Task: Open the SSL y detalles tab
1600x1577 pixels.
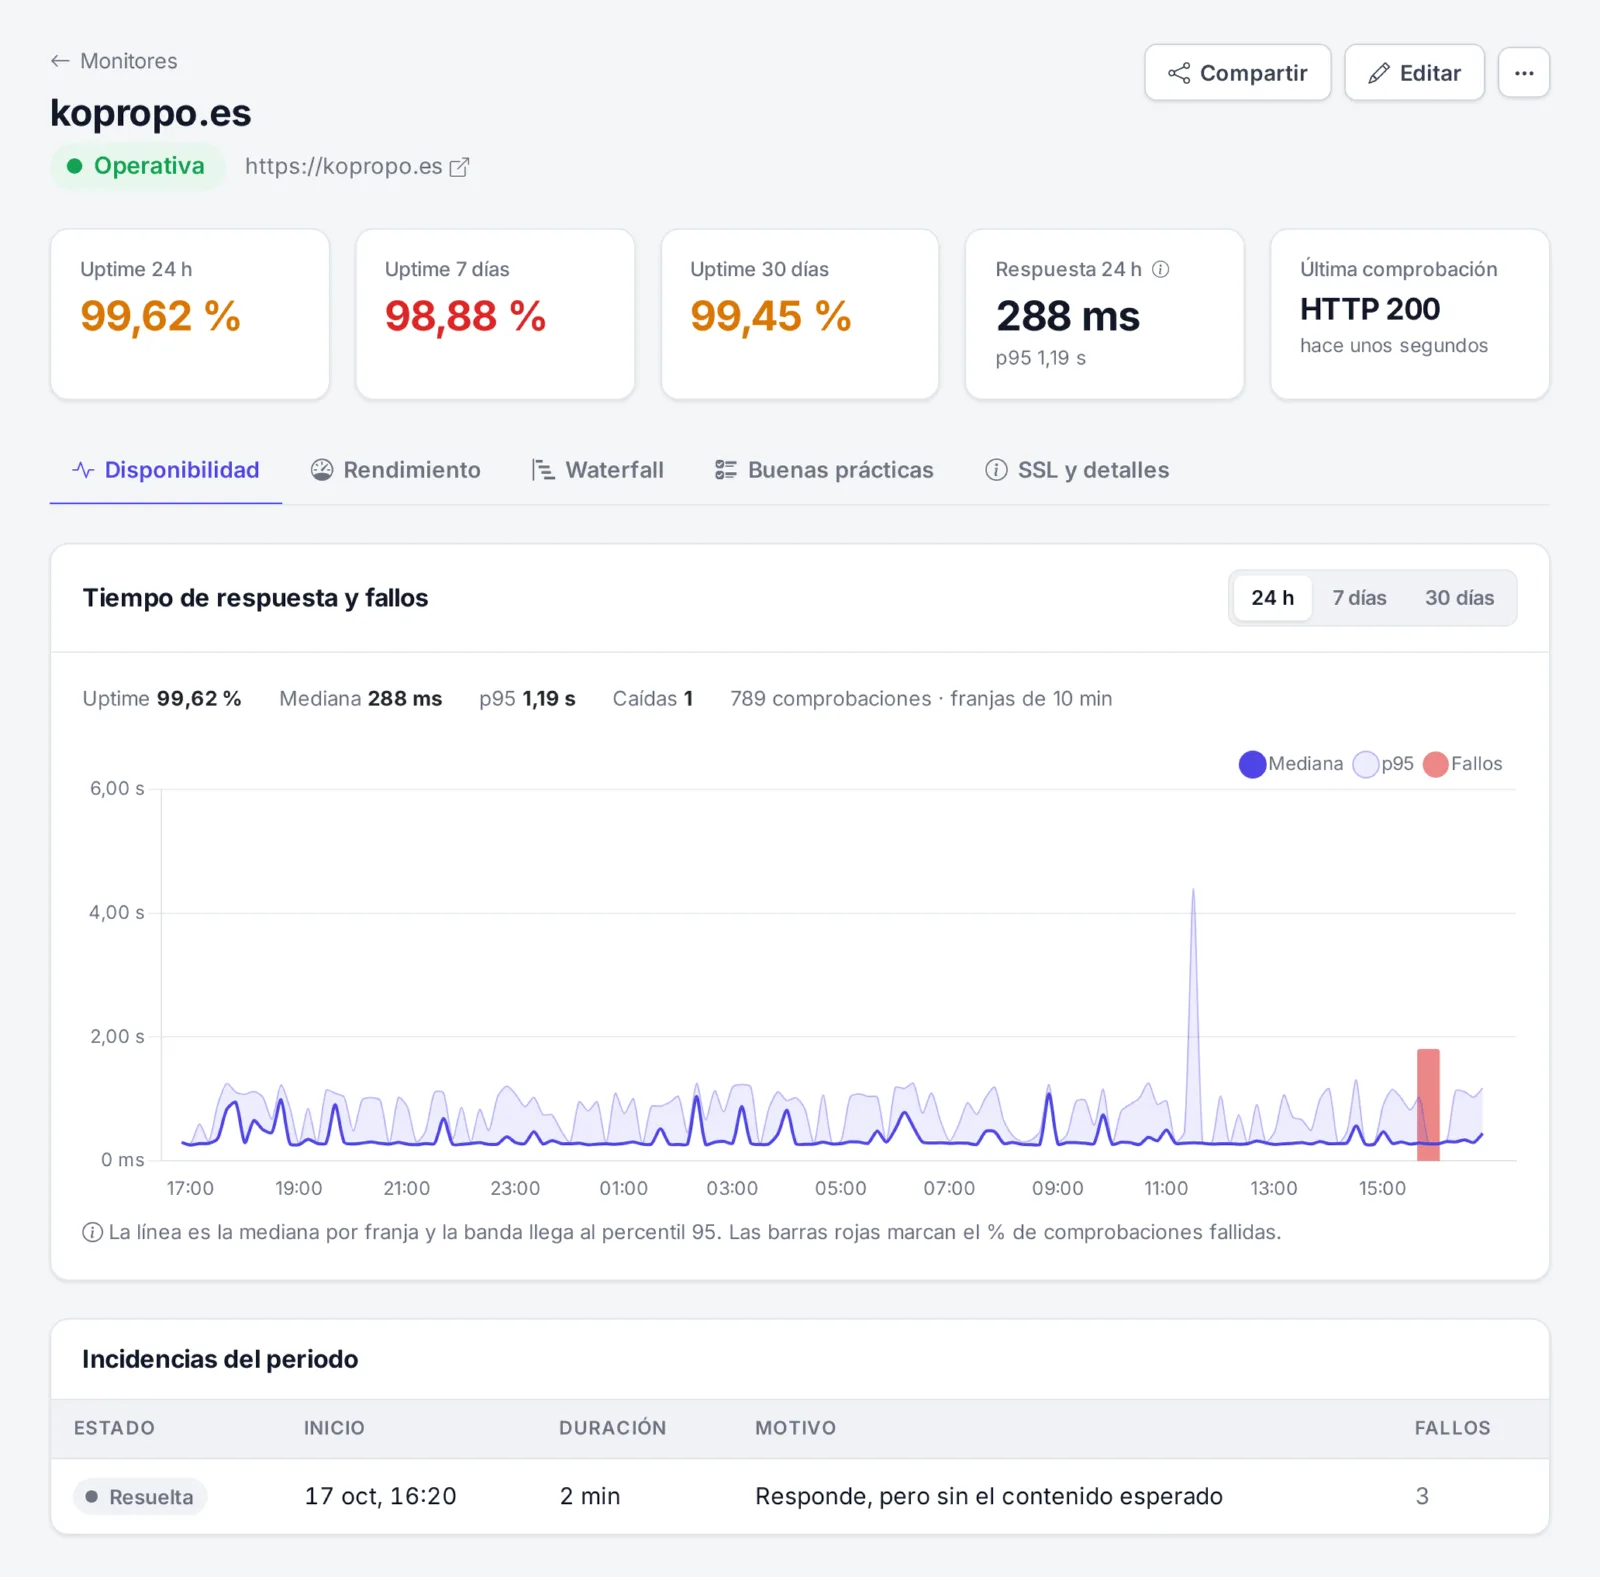Action: (1077, 470)
